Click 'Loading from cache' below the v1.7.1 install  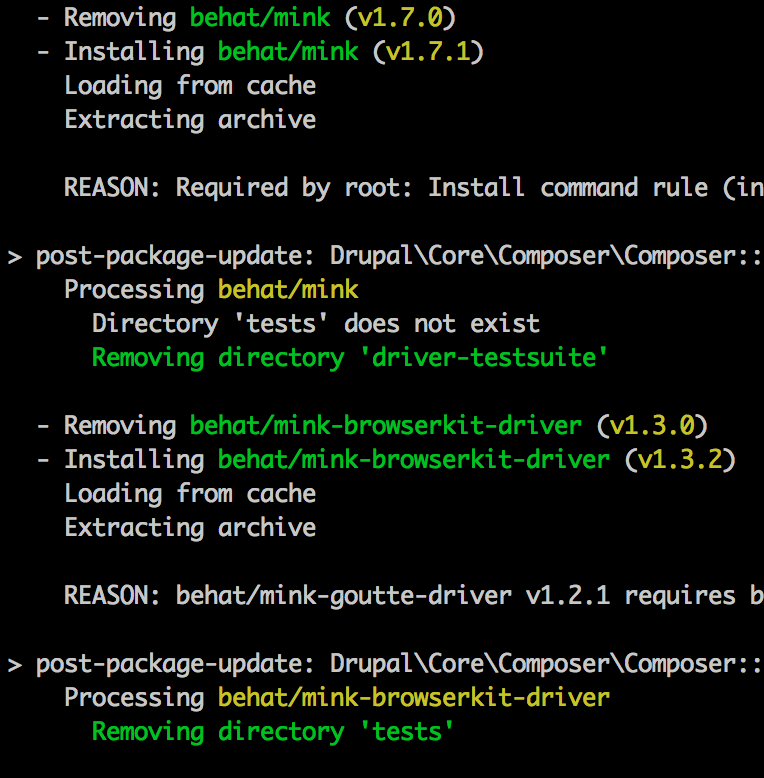190,85
